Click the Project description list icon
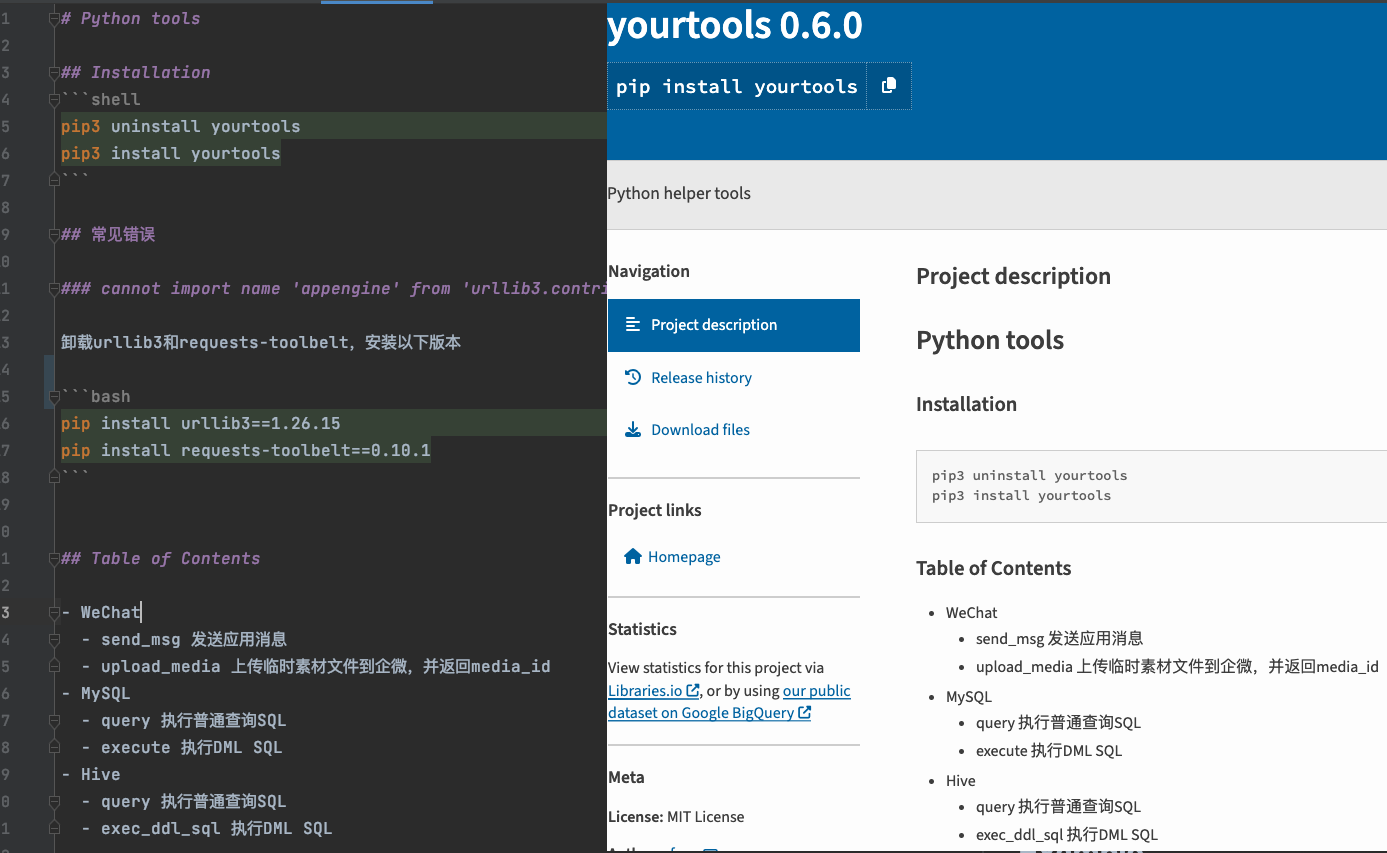 632,325
